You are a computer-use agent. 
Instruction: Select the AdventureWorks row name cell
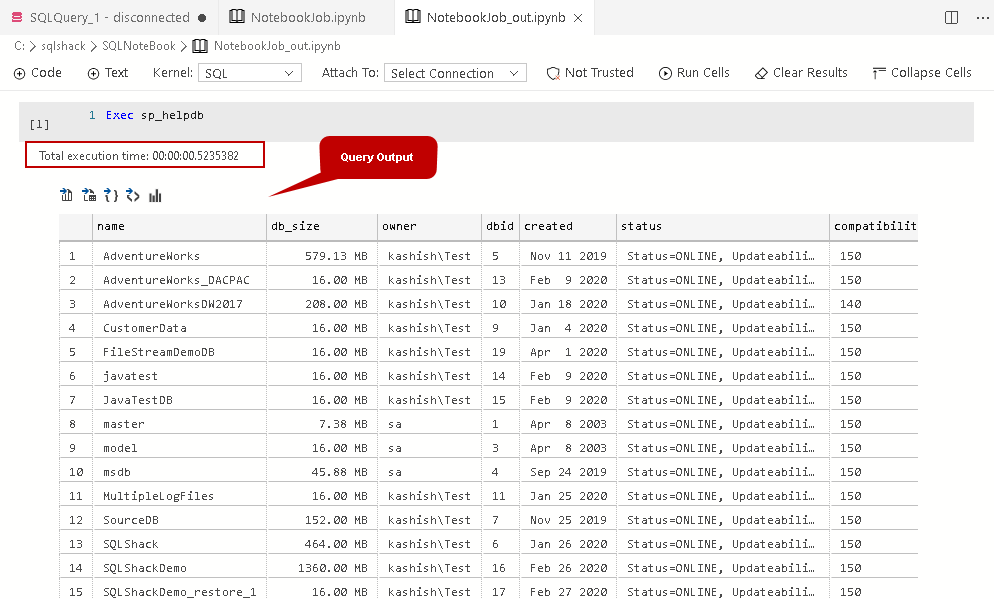[x=151, y=256]
